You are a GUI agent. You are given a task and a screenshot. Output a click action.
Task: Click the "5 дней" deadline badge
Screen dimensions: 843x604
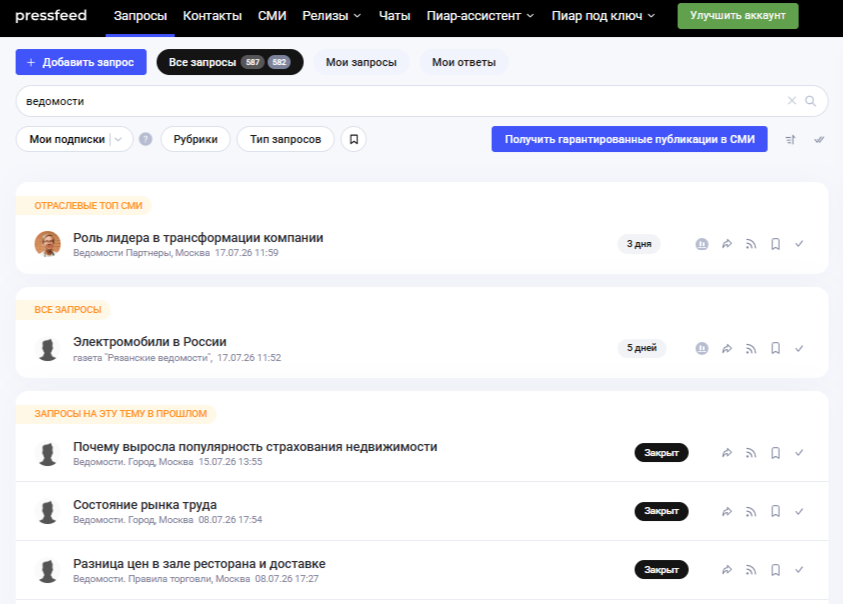click(x=641, y=348)
